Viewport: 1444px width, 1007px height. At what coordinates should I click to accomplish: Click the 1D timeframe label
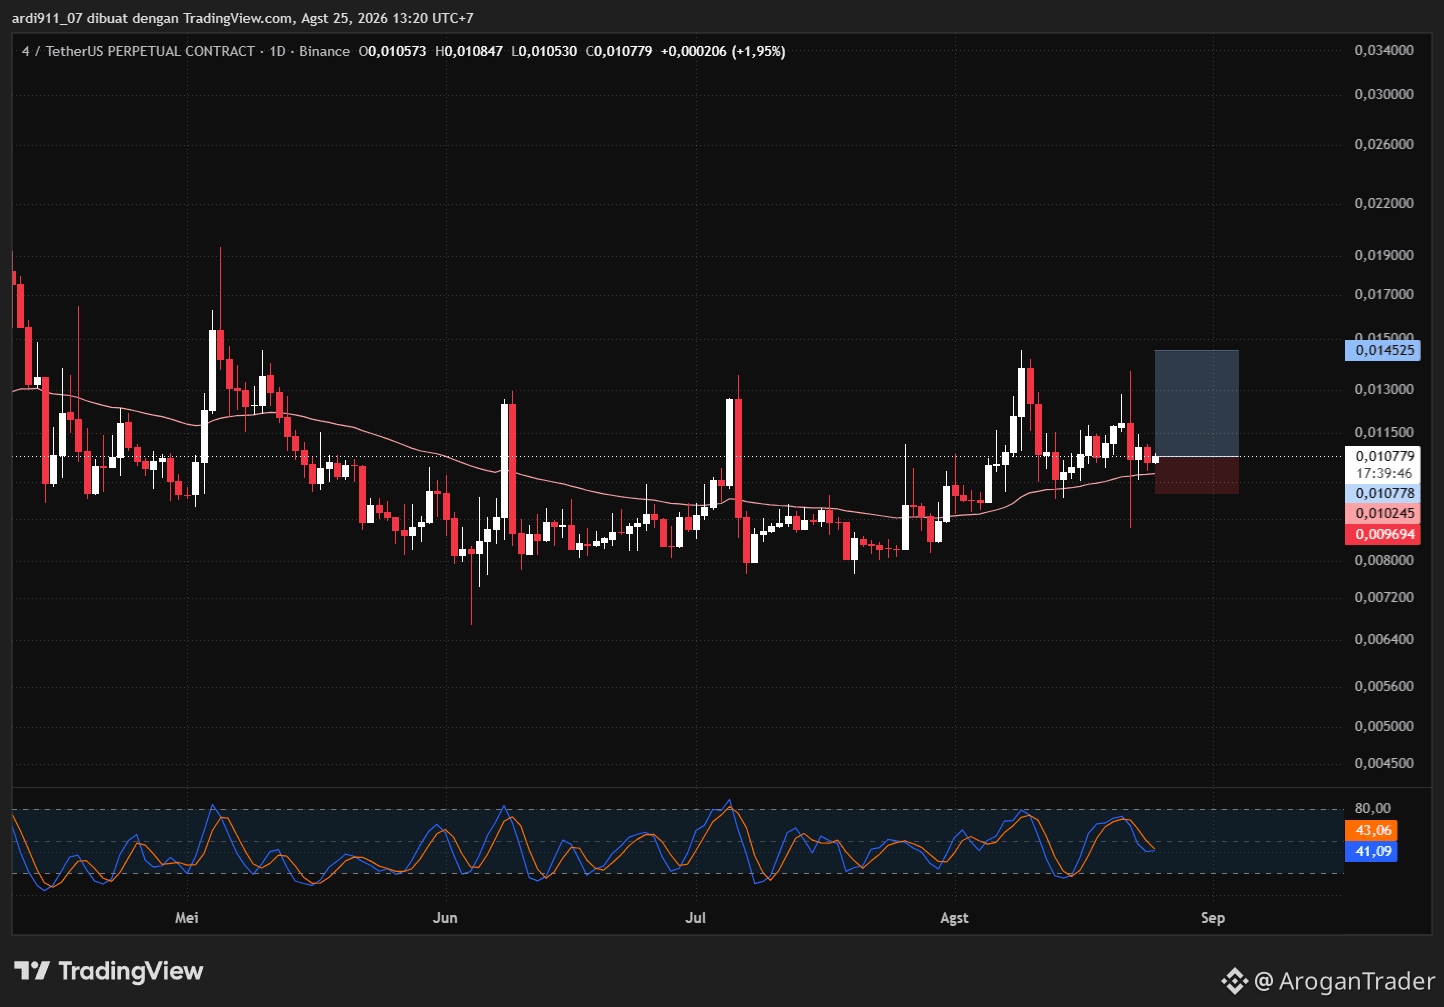[x=278, y=51]
